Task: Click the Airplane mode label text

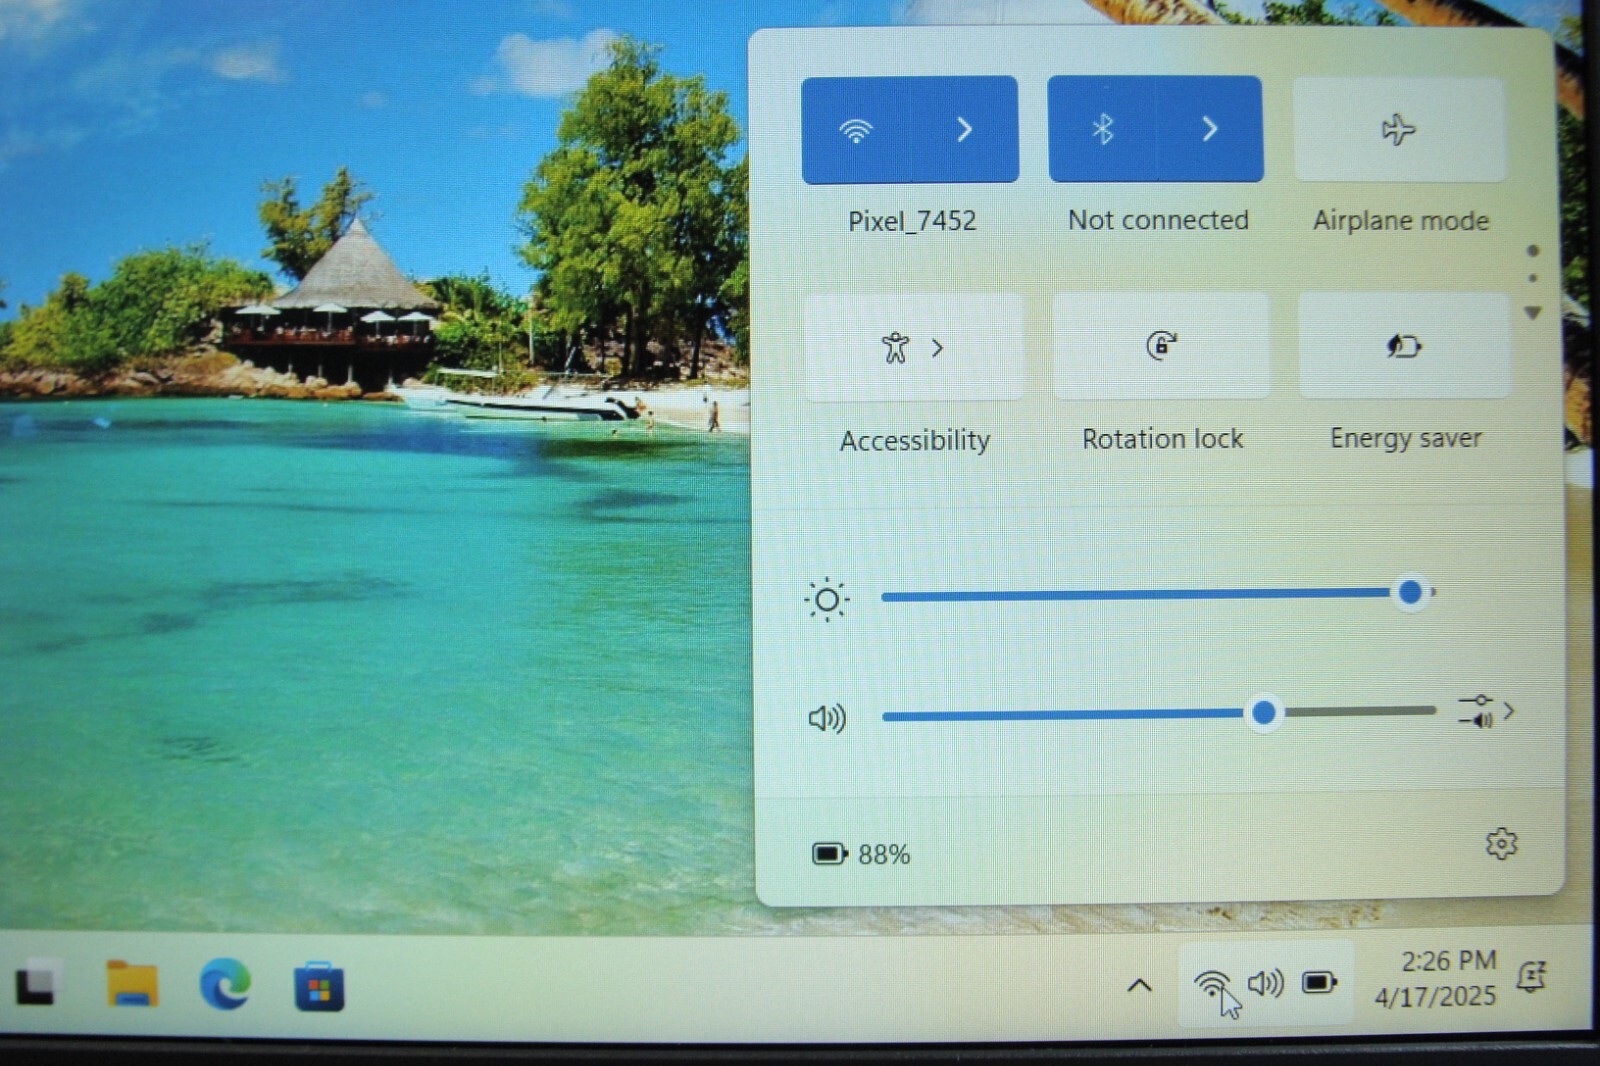Action: pos(1401,221)
